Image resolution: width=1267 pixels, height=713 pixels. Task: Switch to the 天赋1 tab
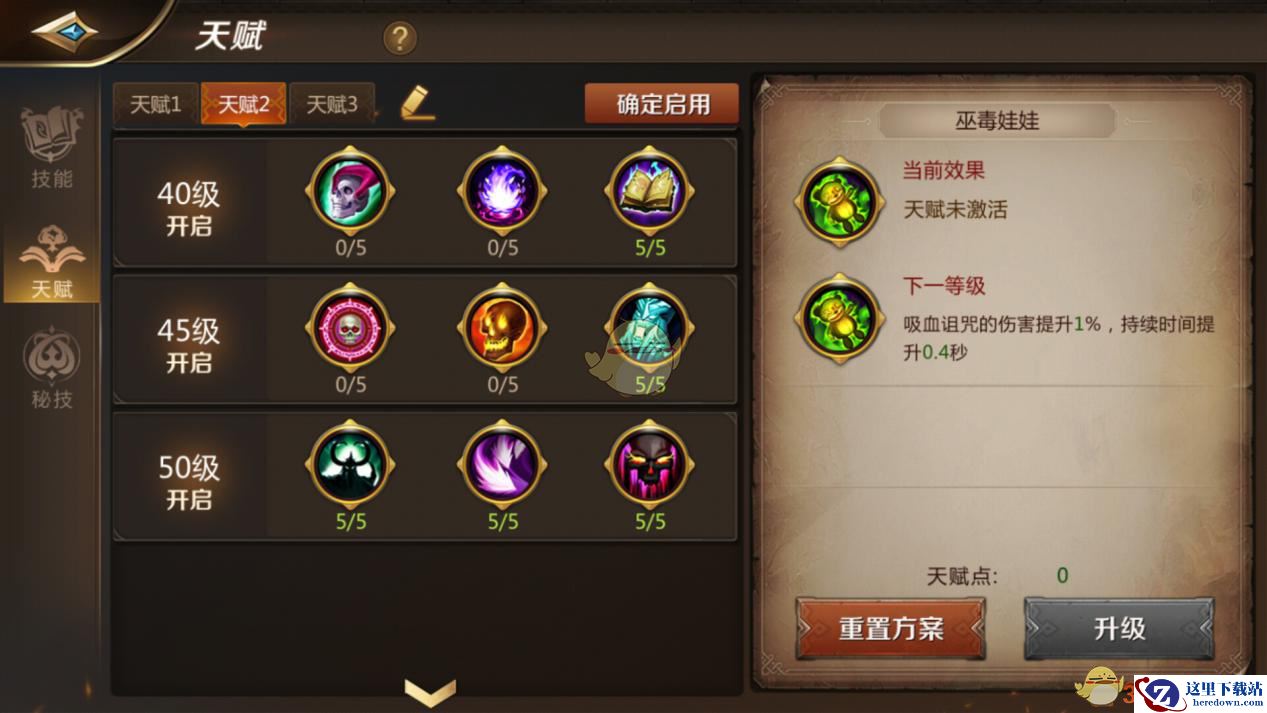pyautogui.click(x=156, y=104)
